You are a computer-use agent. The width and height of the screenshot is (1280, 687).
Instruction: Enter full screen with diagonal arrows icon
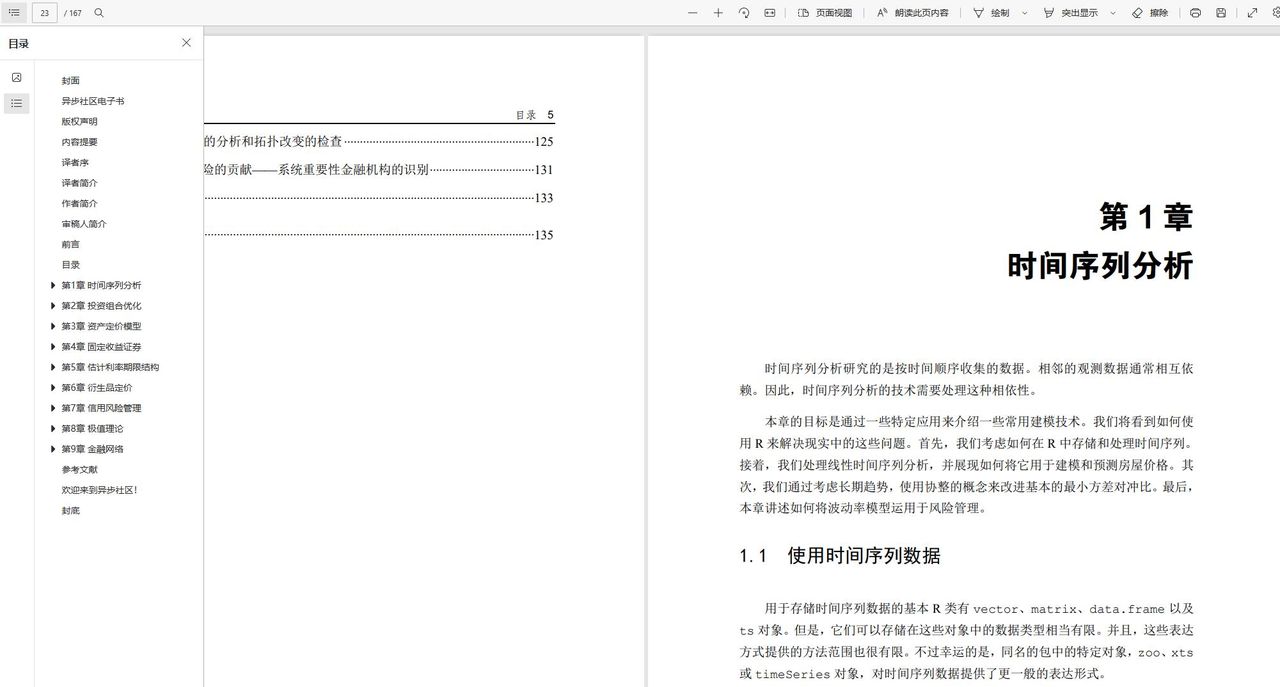pos(1251,13)
